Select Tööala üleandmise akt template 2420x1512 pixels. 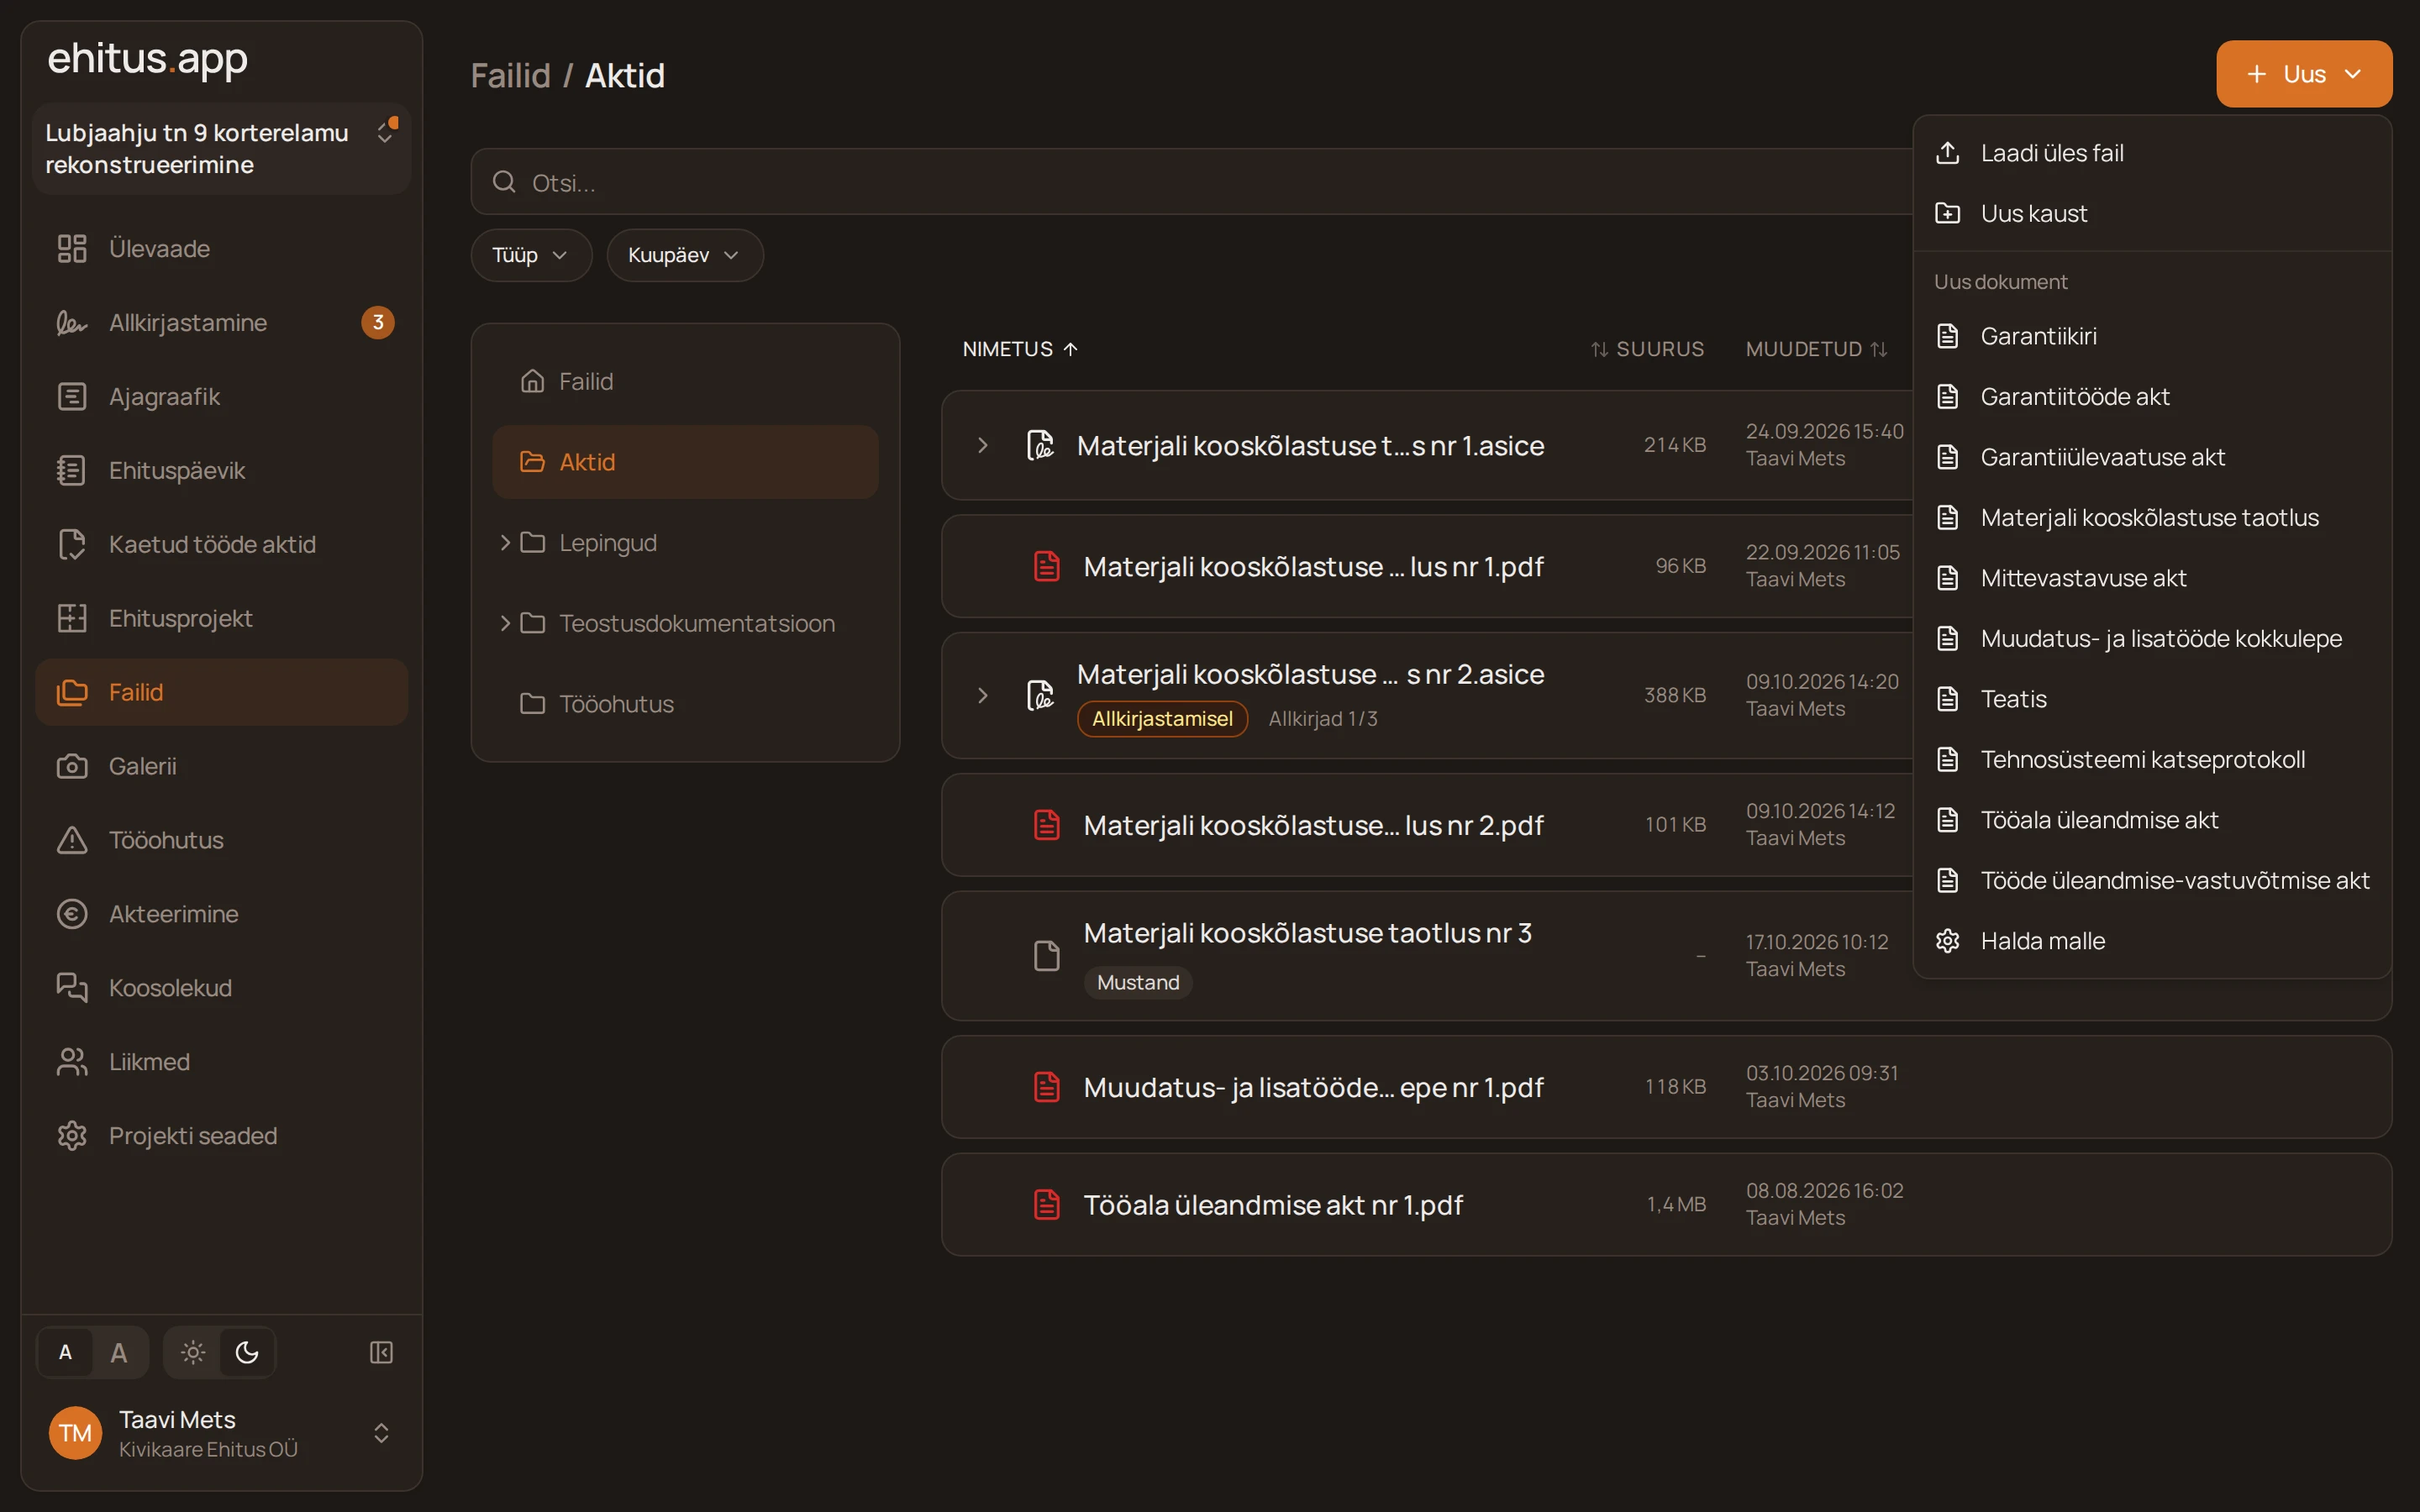(2152, 820)
